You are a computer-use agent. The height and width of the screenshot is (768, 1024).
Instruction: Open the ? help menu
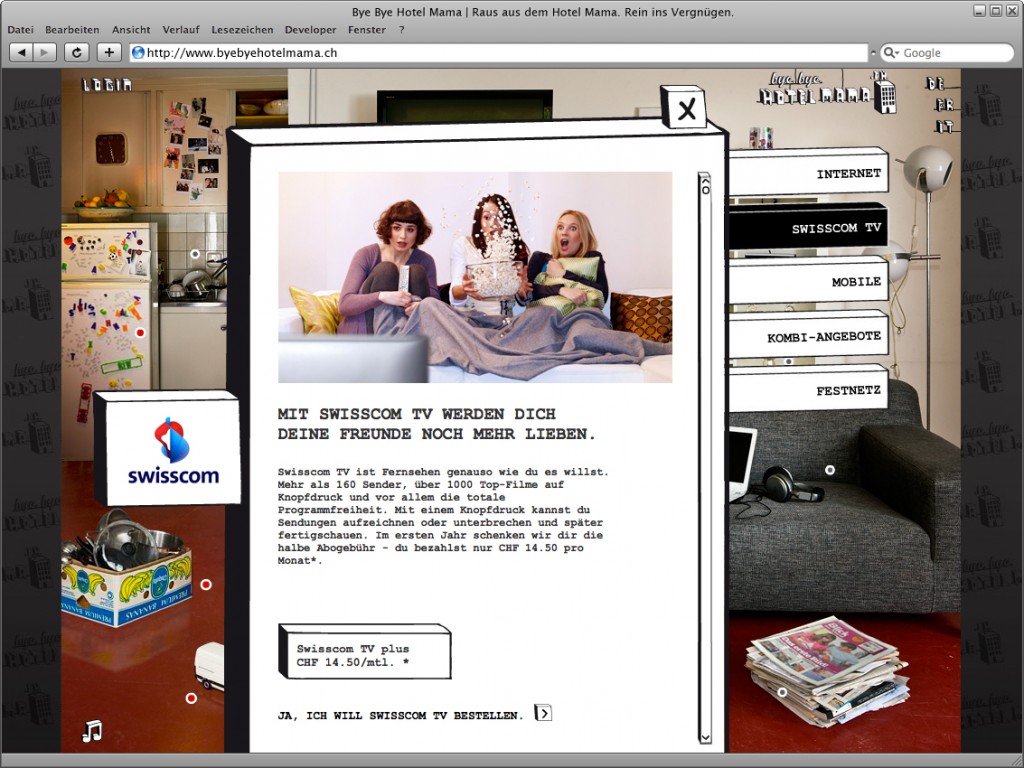tap(402, 29)
